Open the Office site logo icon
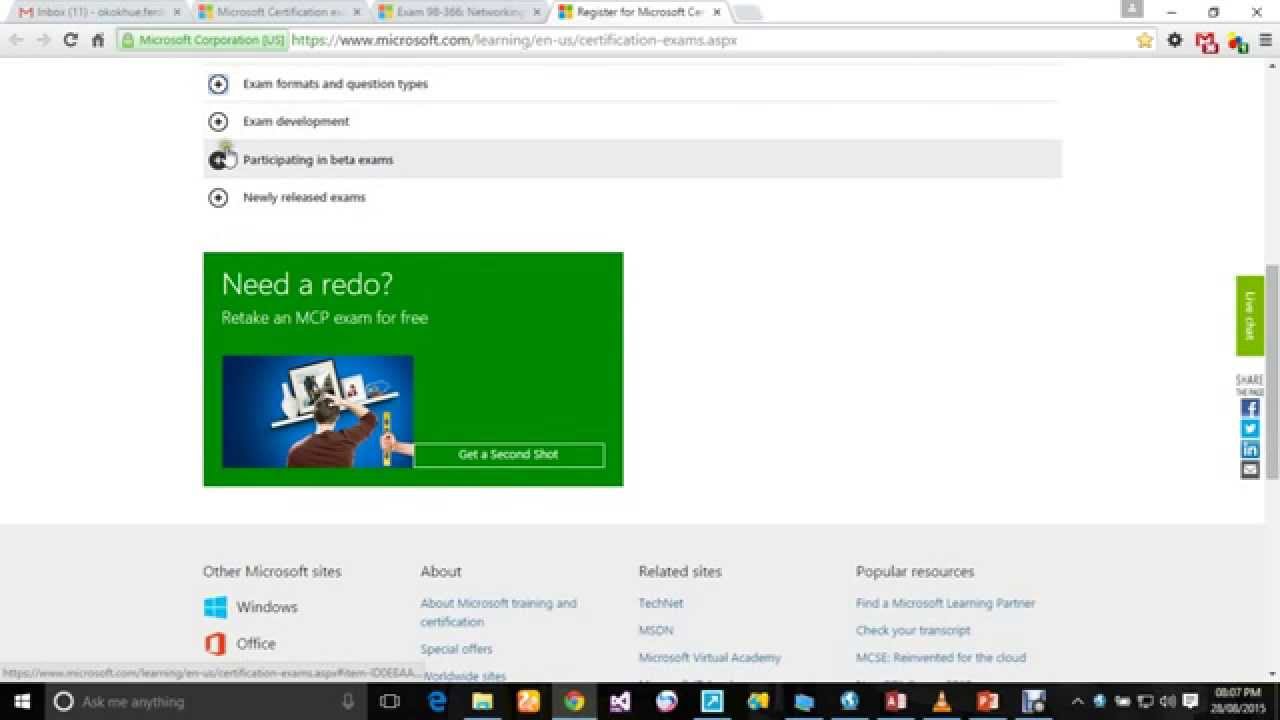 (215, 643)
